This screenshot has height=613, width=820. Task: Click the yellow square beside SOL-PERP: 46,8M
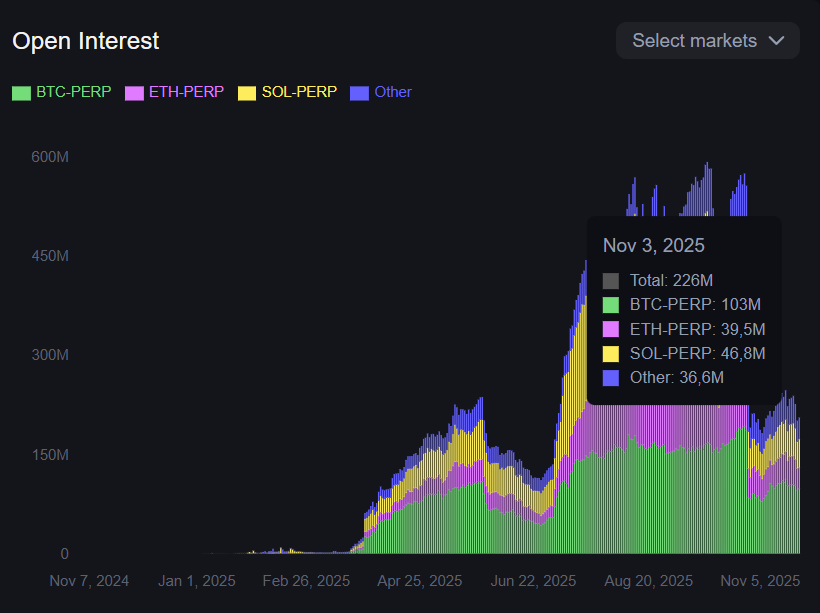tap(612, 353)
